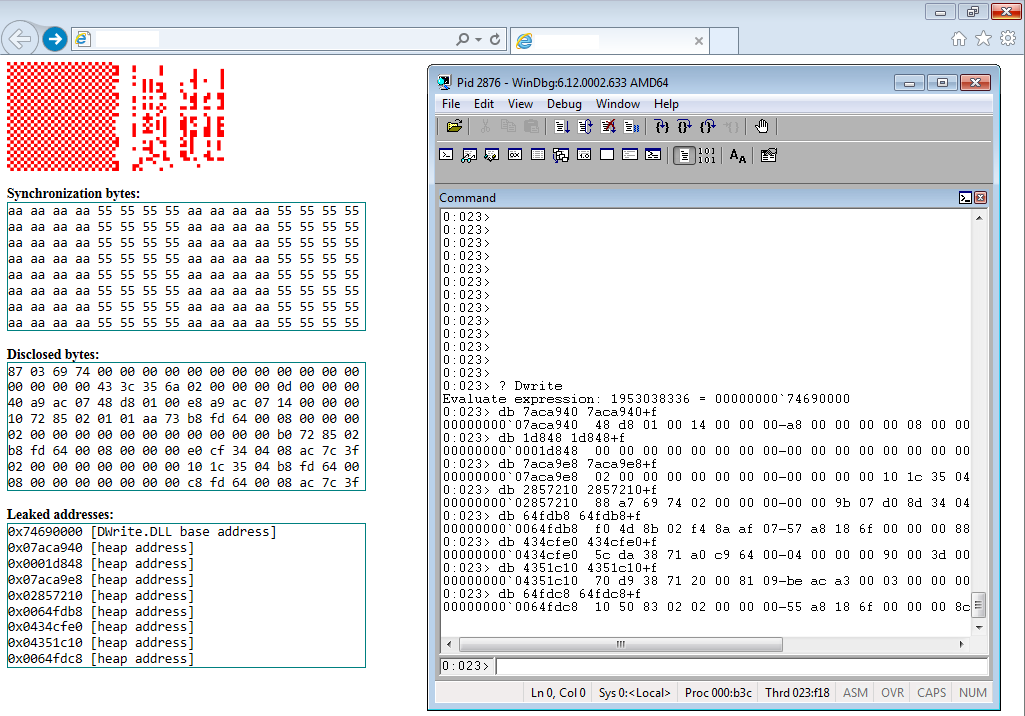Open the Debug menu in WinDbg
Image resolution: width=1025 pixels, height=716 pixels.
pyautogui.click(x=564, y=104)
